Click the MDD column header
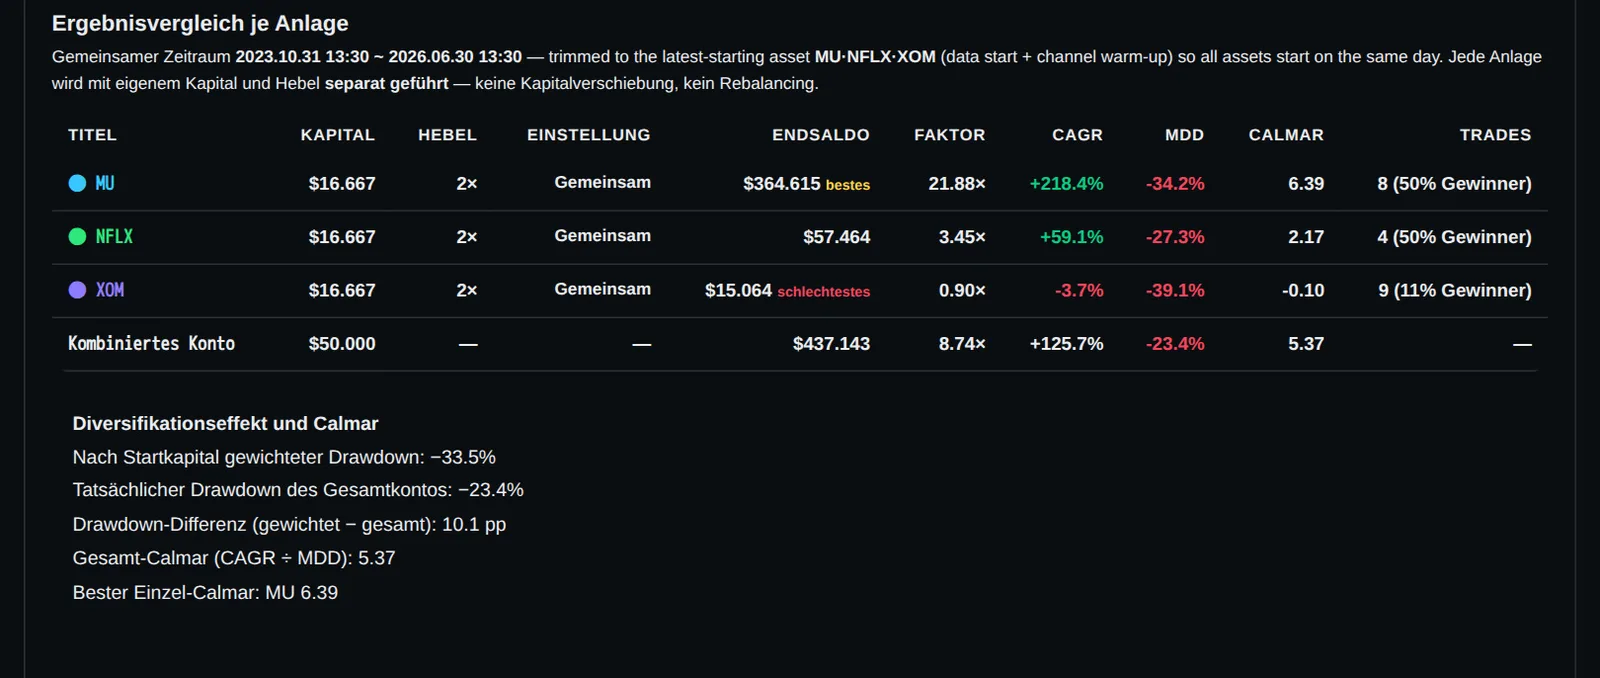 (1184, 135)
